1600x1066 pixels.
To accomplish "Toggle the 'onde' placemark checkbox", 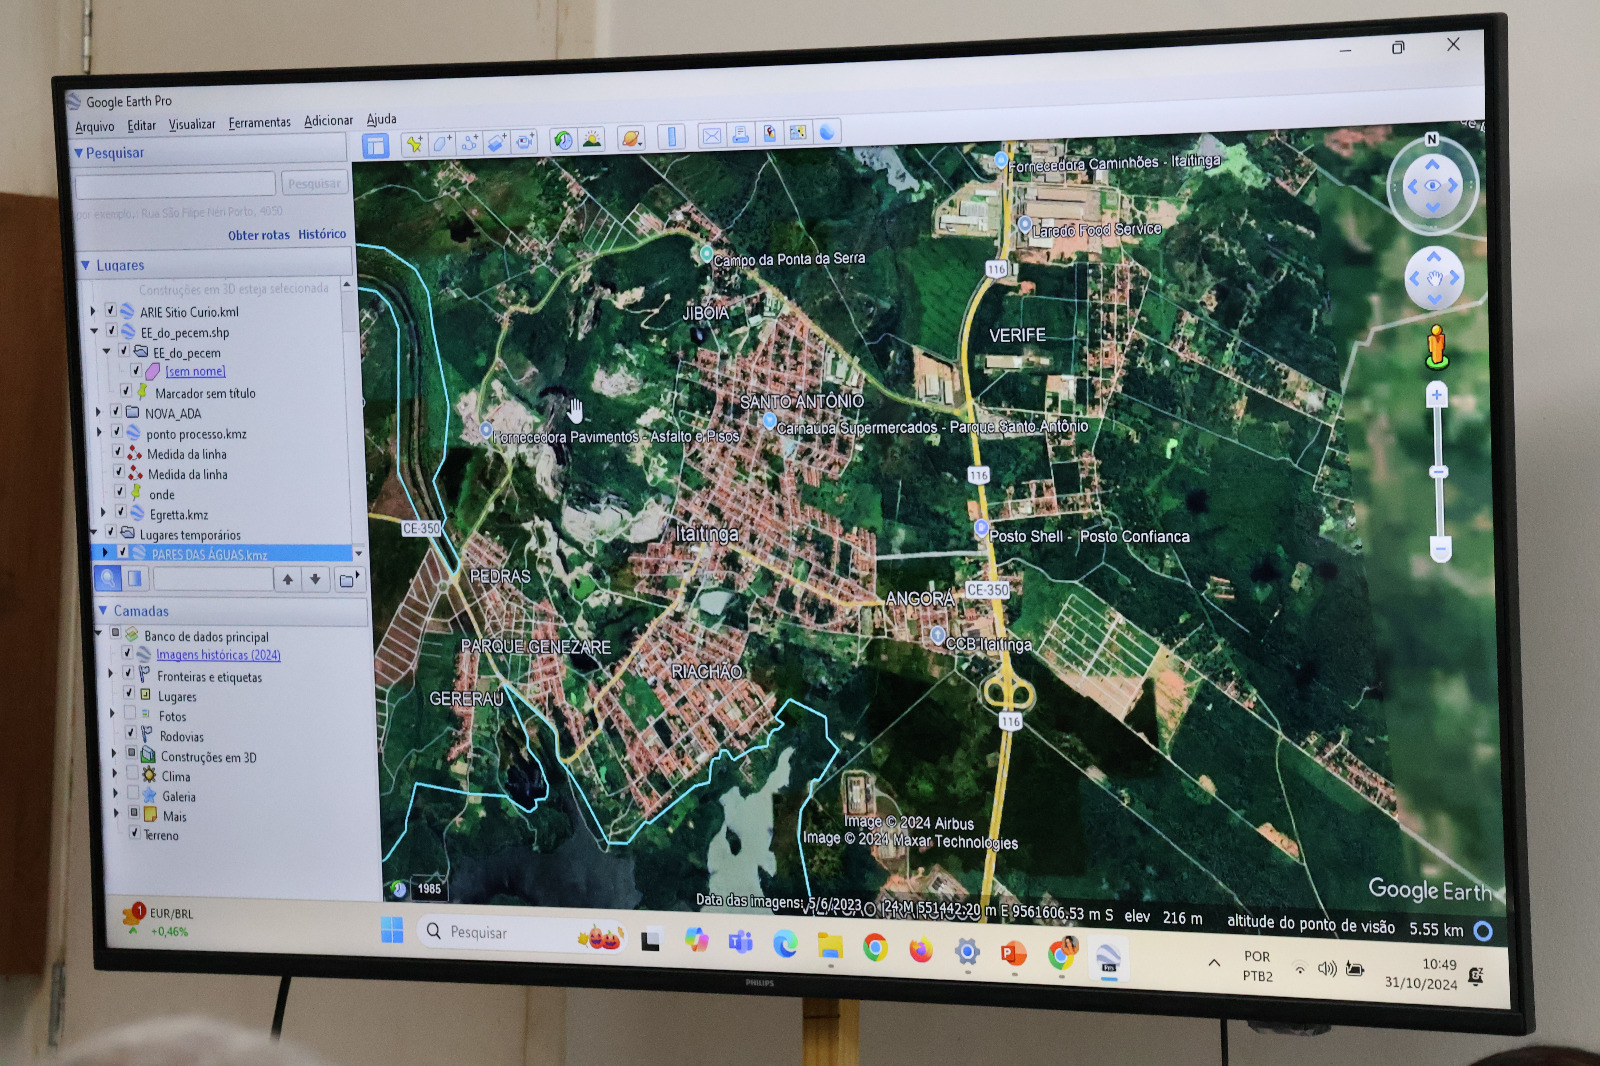I will [119, 491].
